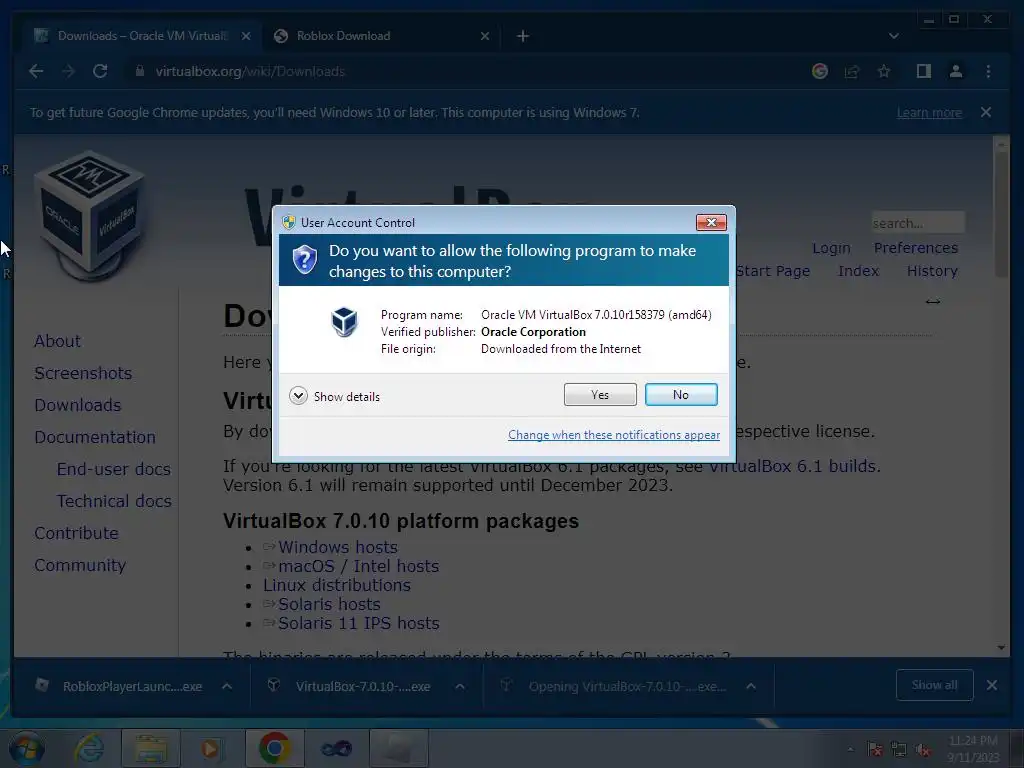Go forward in Chrome

click(68, 71)
